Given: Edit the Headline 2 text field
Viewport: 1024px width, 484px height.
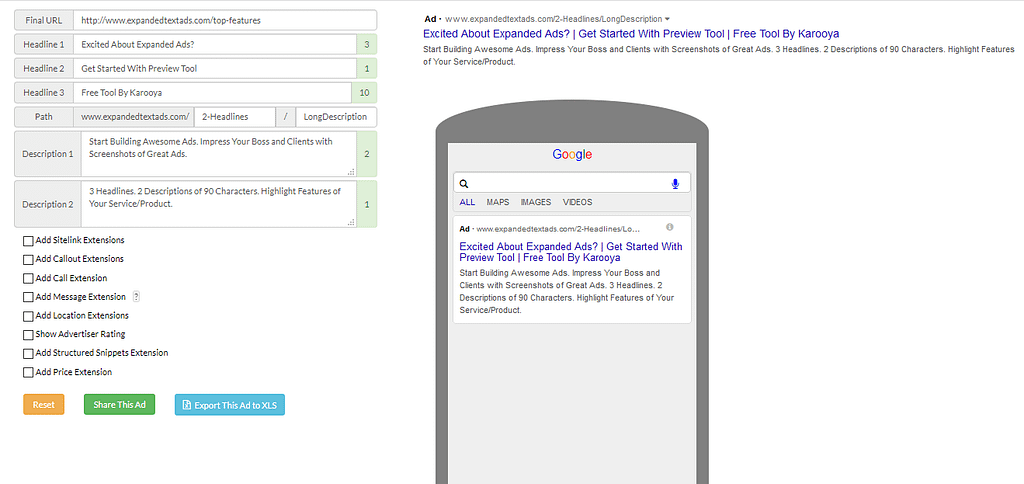Looking at the screenshot, I should pyautogui.click(x=215, y=69).
